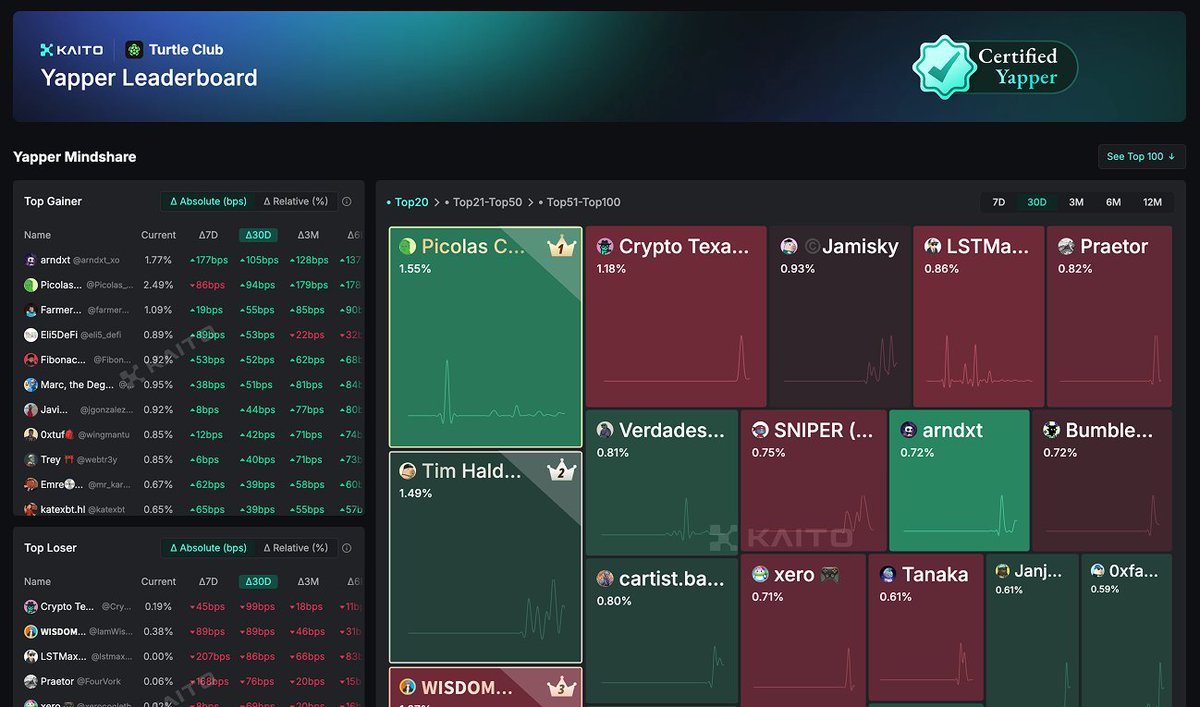Image resolution: width=1200 pixels, height=707 pixels.
Task: Click Picolas avatar in Top Gainer list
Action: tap(31, 285)
